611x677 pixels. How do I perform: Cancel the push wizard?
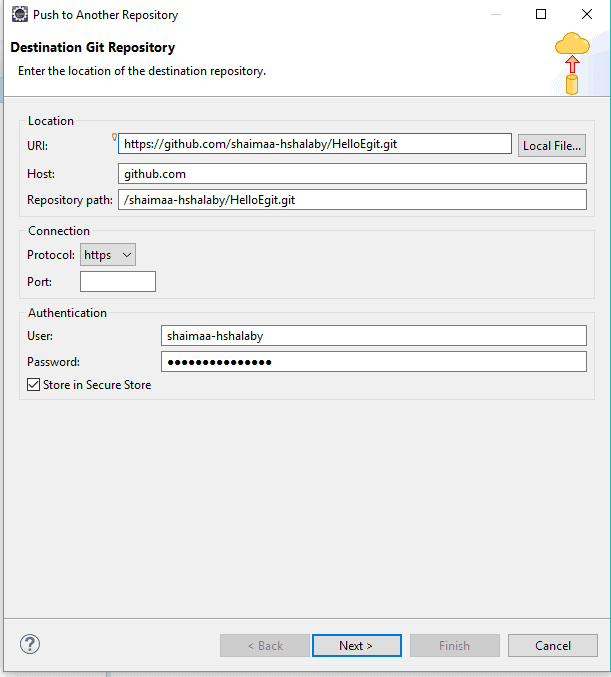pos(552,646)
